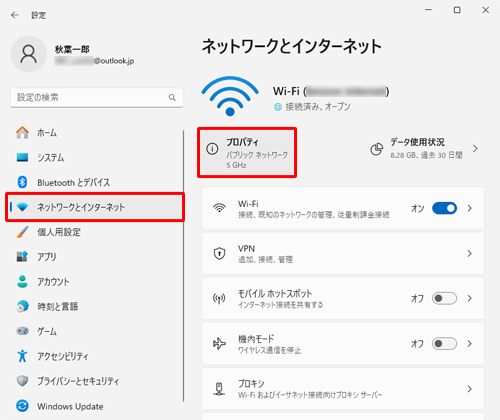The height and width of the screenshot is (420, 500).
Task: Expand the VPN row chevron
Action: [x=470, y=254]
